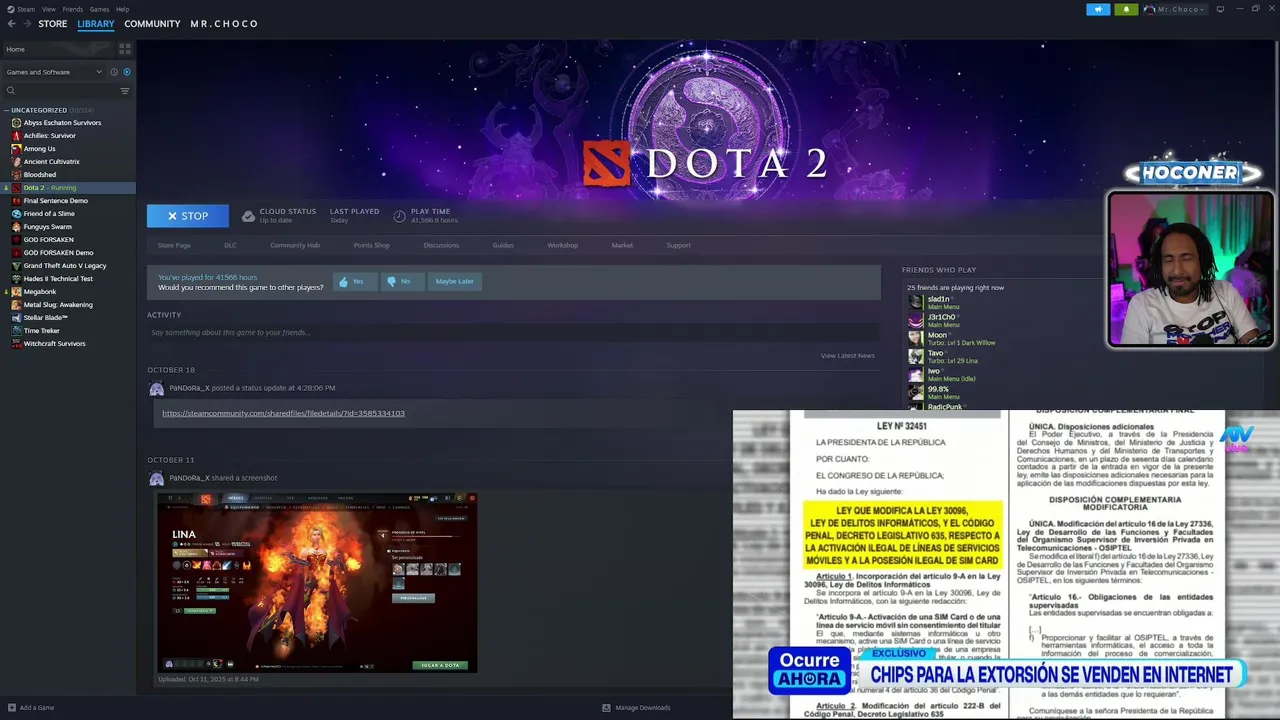Stop the running Dota 2 game
Screen dimensions: 1280x720
[x=188, y=216]
